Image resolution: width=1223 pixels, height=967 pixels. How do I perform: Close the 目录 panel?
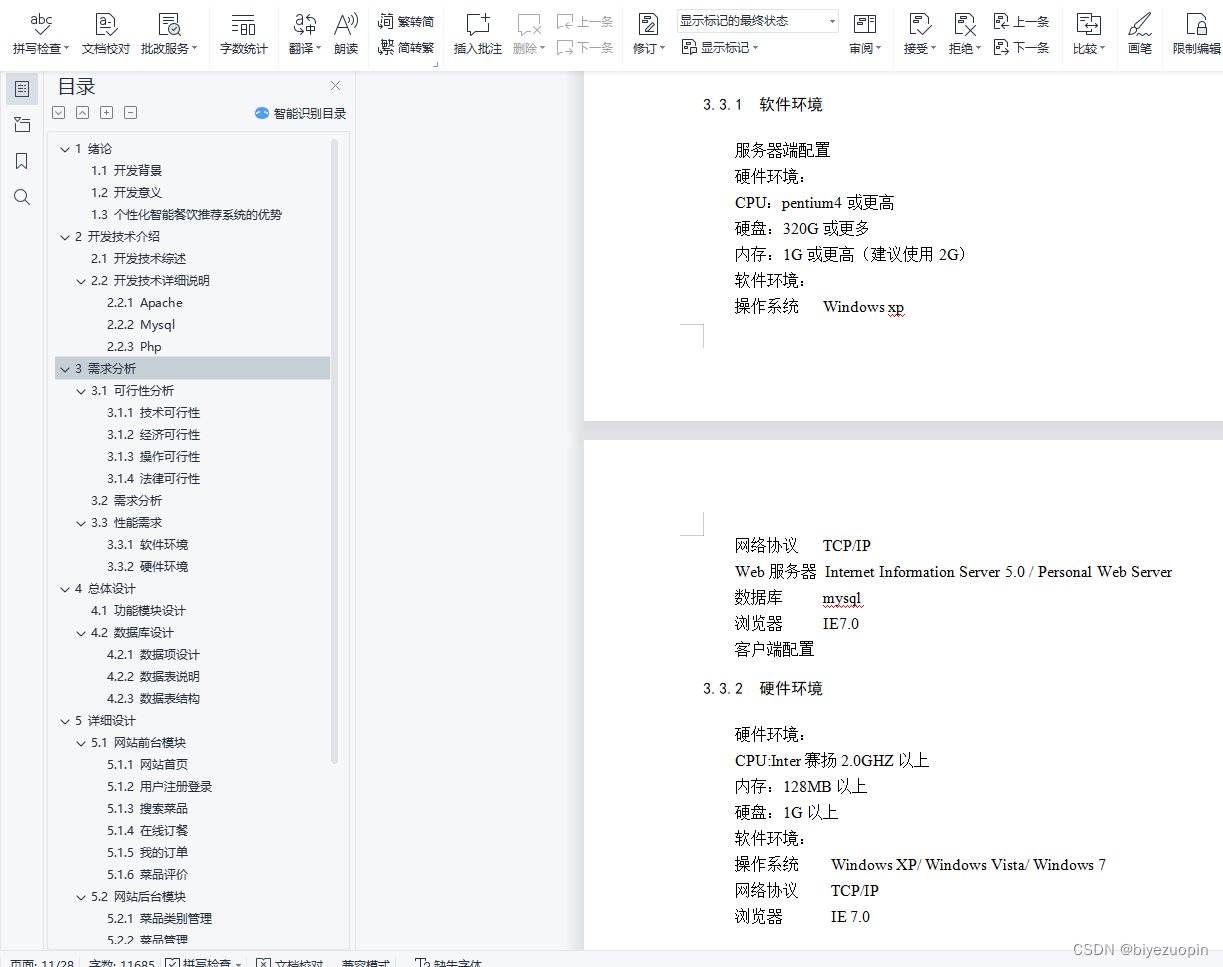tap(335, 86)
